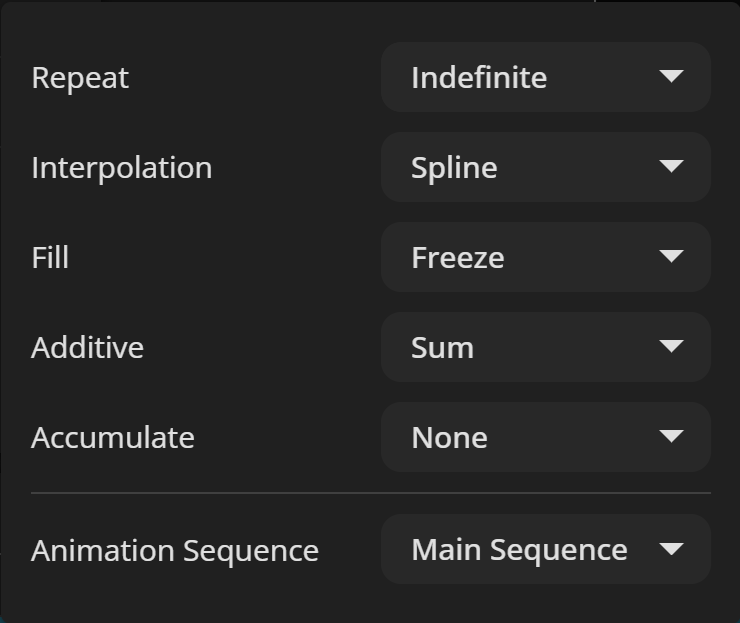The image size is (740, 623).
Task: Click the Animation Sequence label
Action: [x=174, y=550]
